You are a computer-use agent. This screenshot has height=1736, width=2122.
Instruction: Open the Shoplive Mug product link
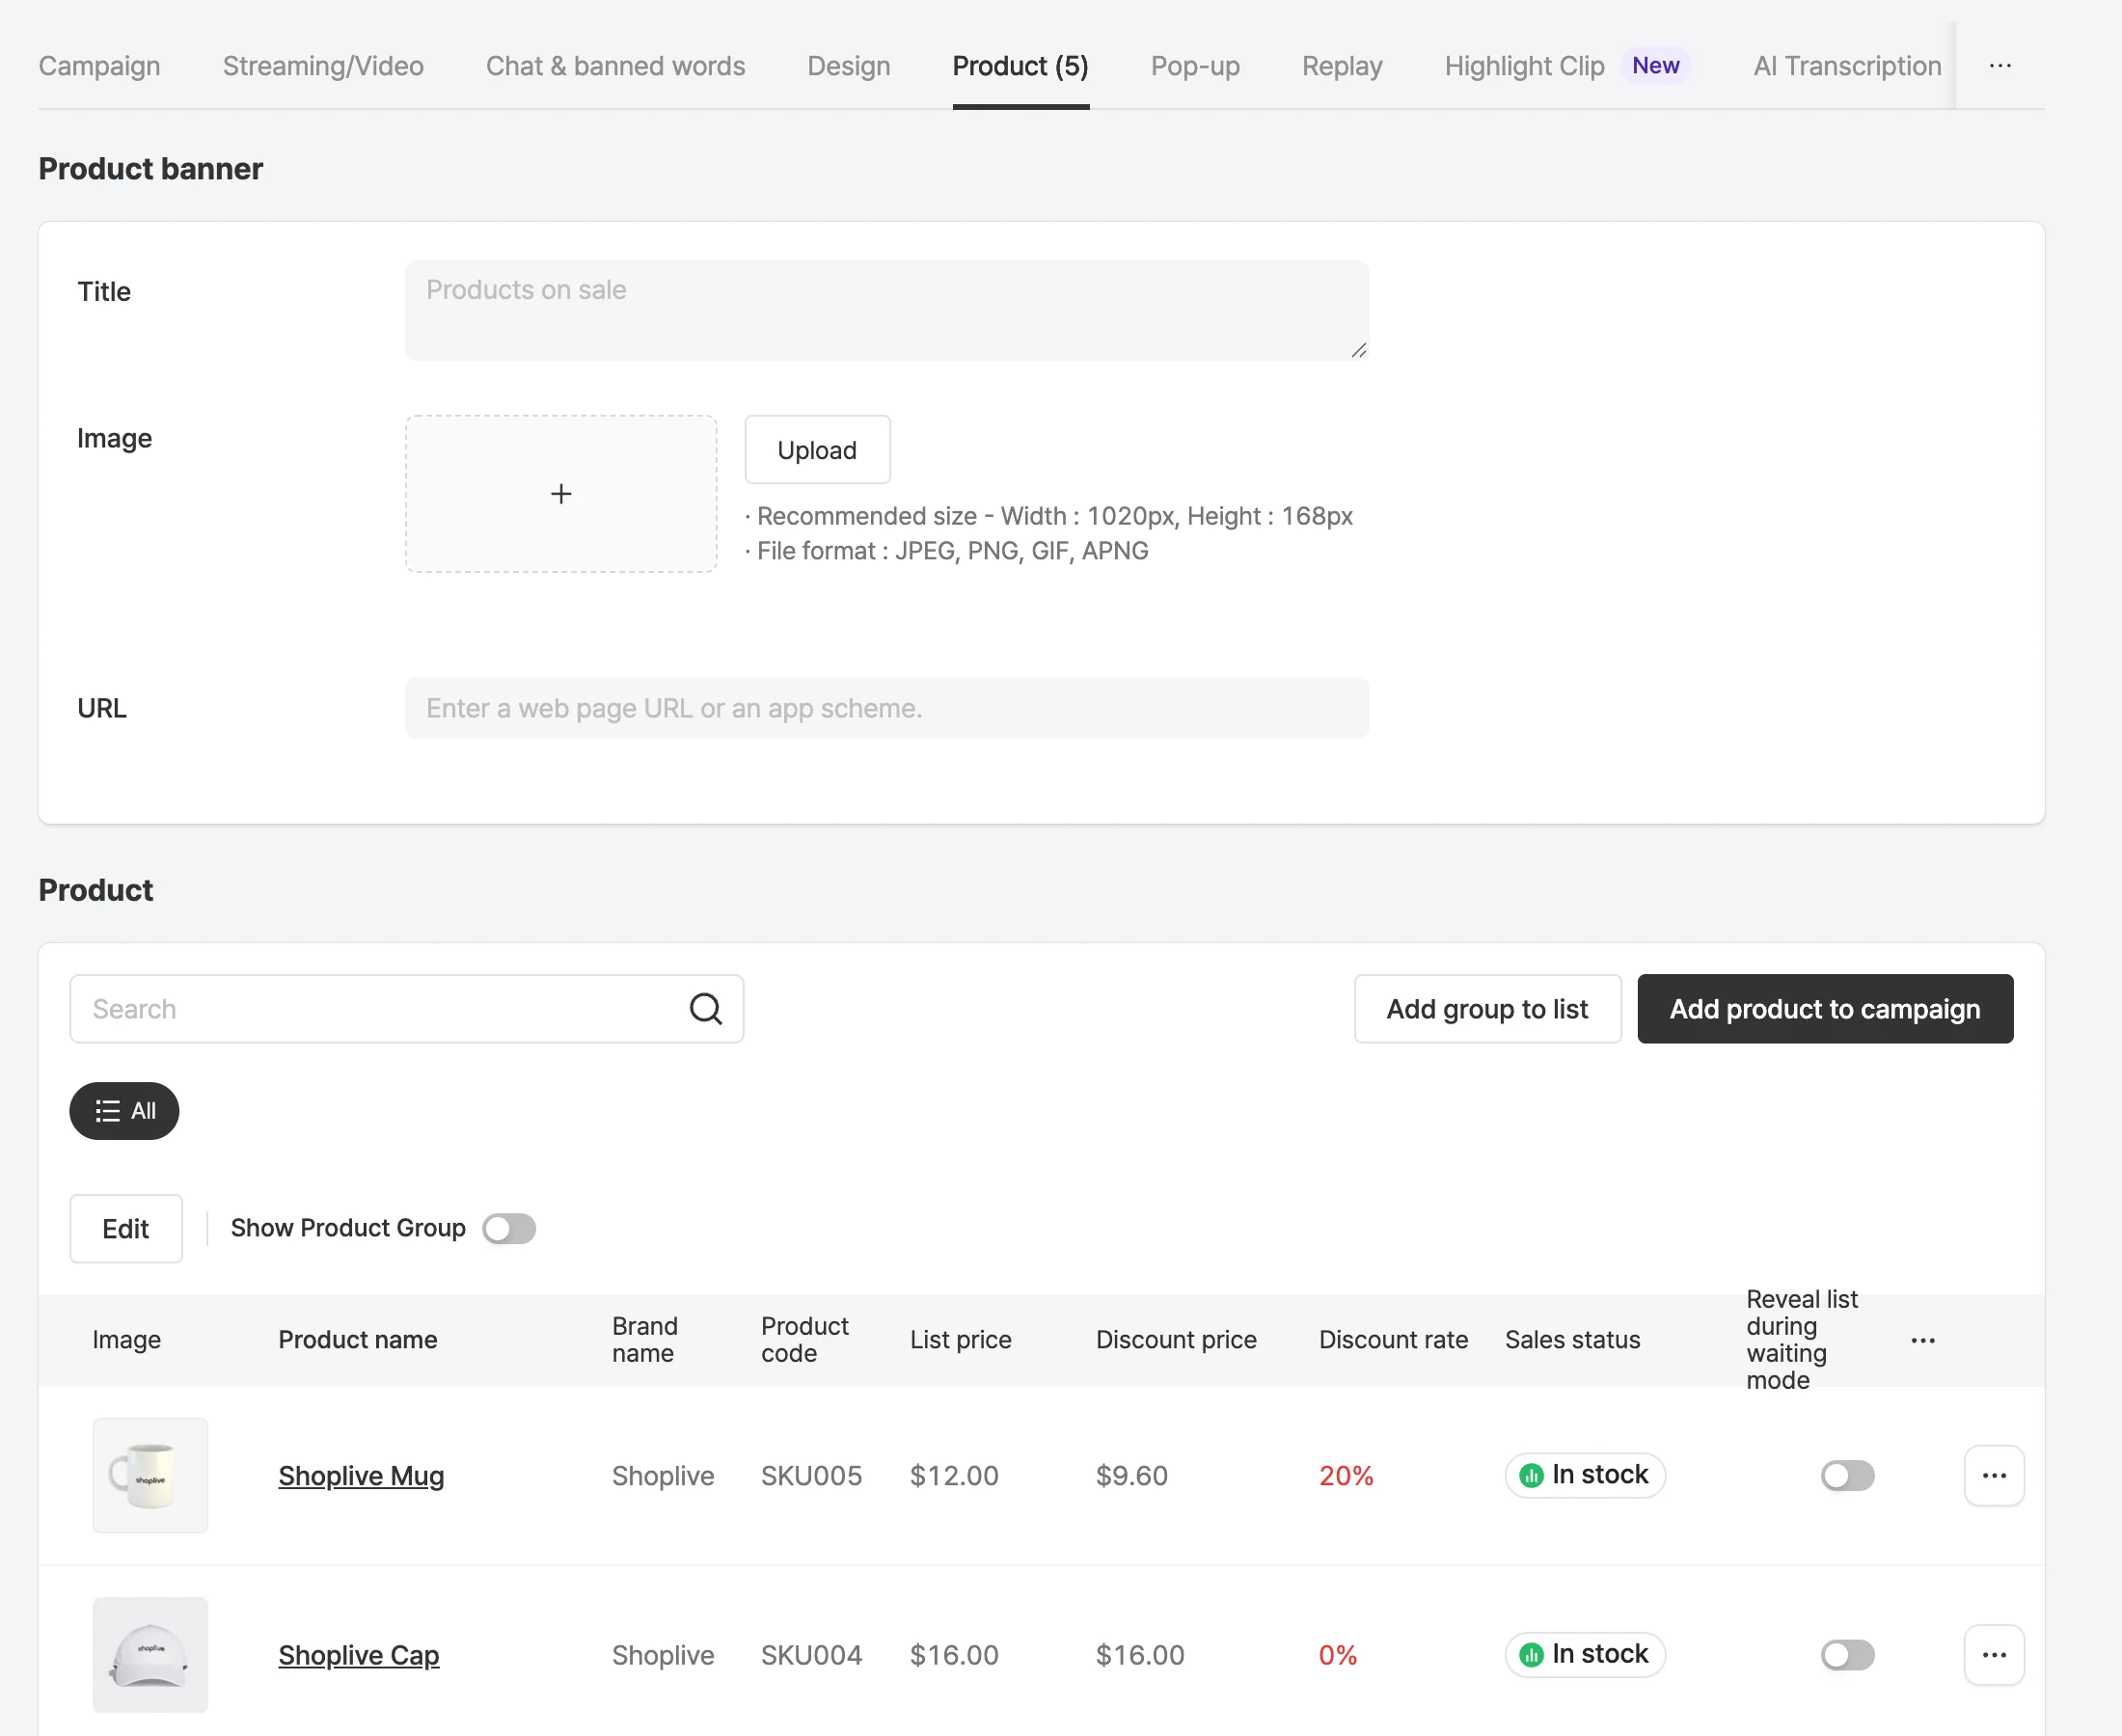(361, 1475)
